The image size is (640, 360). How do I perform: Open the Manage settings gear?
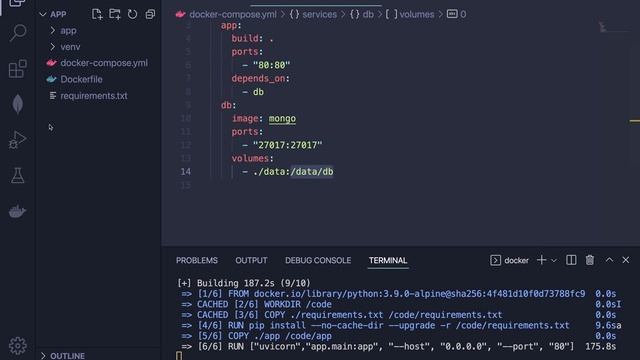(18, 346)
